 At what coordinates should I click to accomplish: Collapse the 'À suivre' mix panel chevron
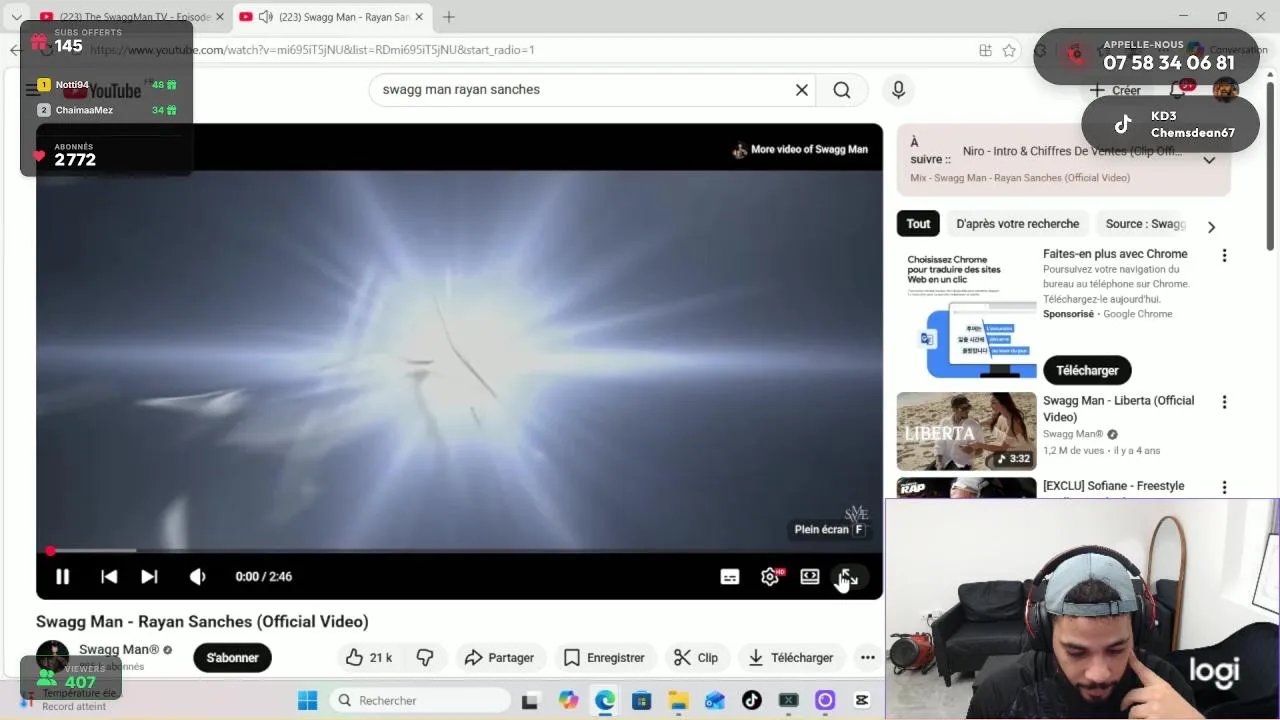click(x=1209, y=160)
